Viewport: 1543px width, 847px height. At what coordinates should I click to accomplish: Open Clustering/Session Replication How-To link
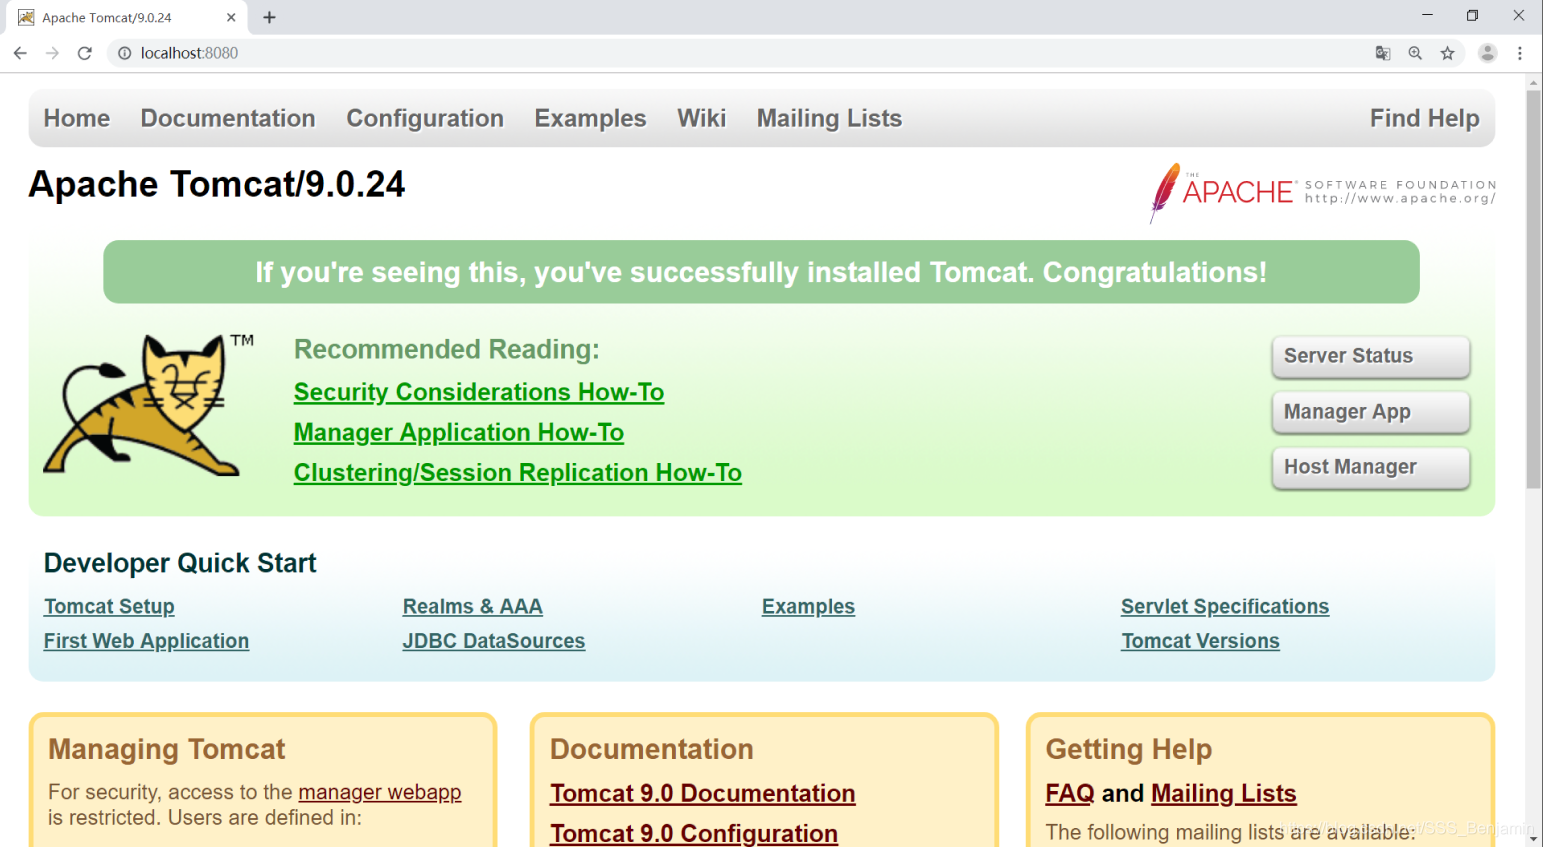point(518,472)
